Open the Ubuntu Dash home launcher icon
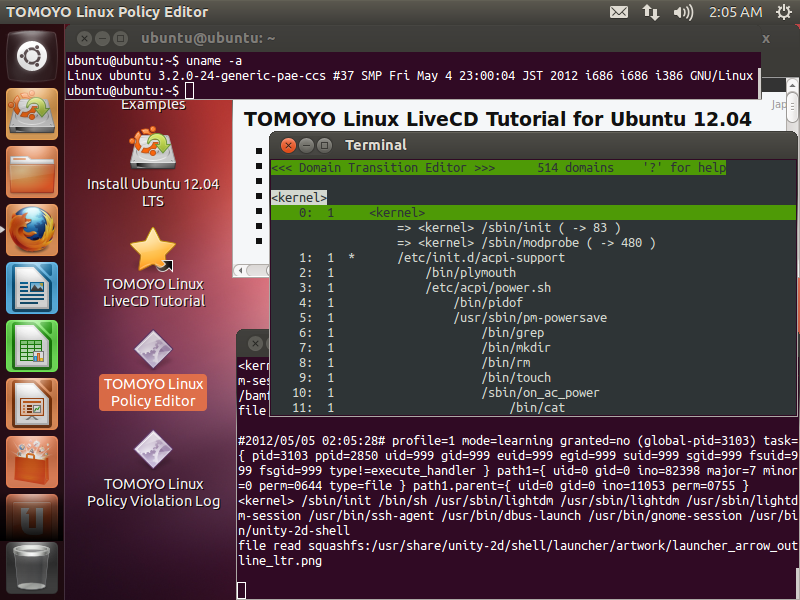The image size is (800, 600). point(32,56)
